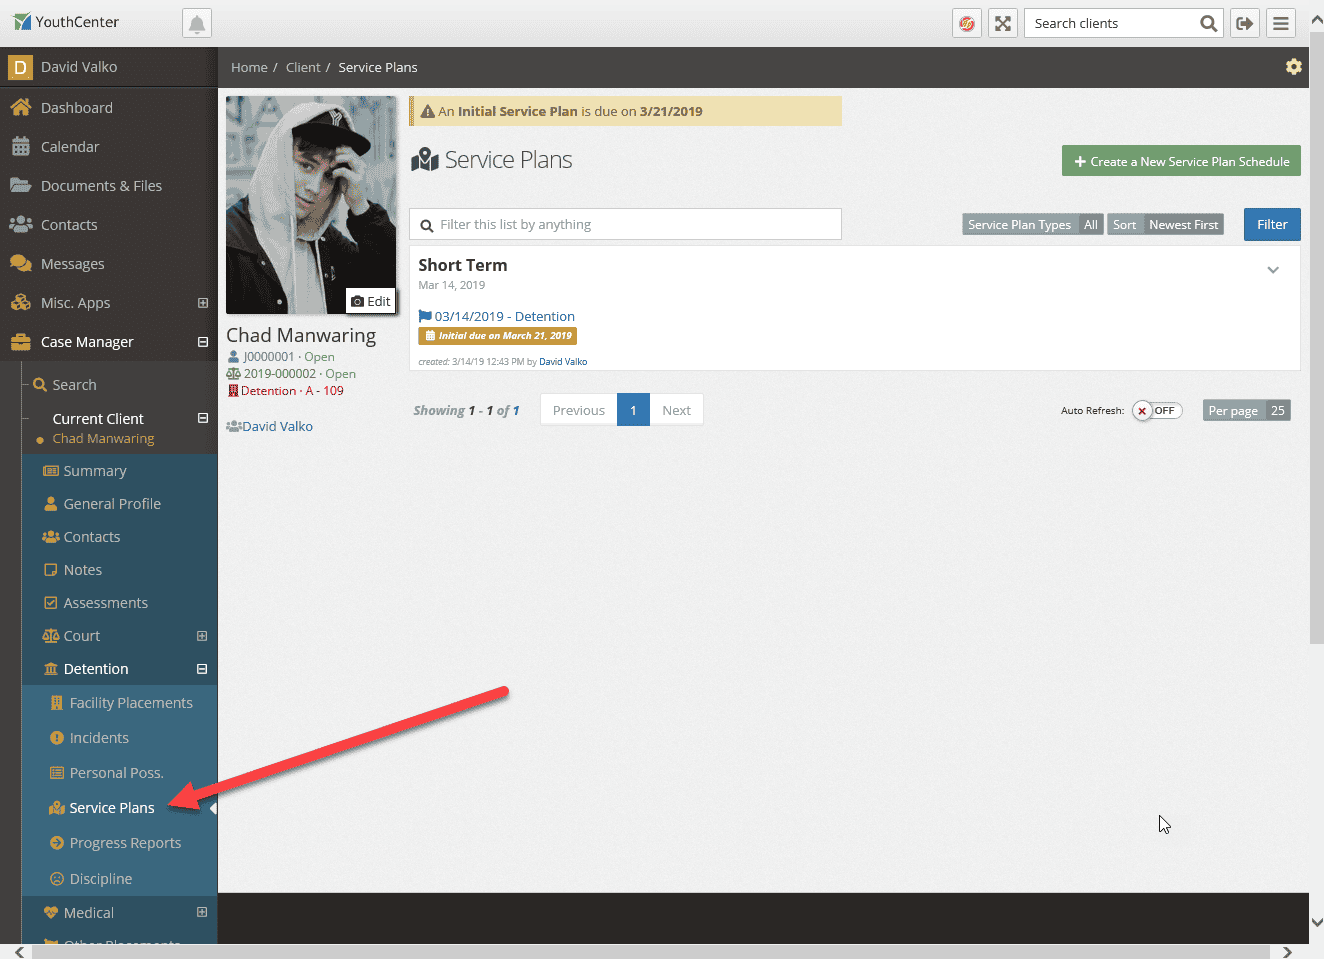Click the vertical scrollbar down arrow
This screenshot has height=959, width=1324.
point(1317,922)
